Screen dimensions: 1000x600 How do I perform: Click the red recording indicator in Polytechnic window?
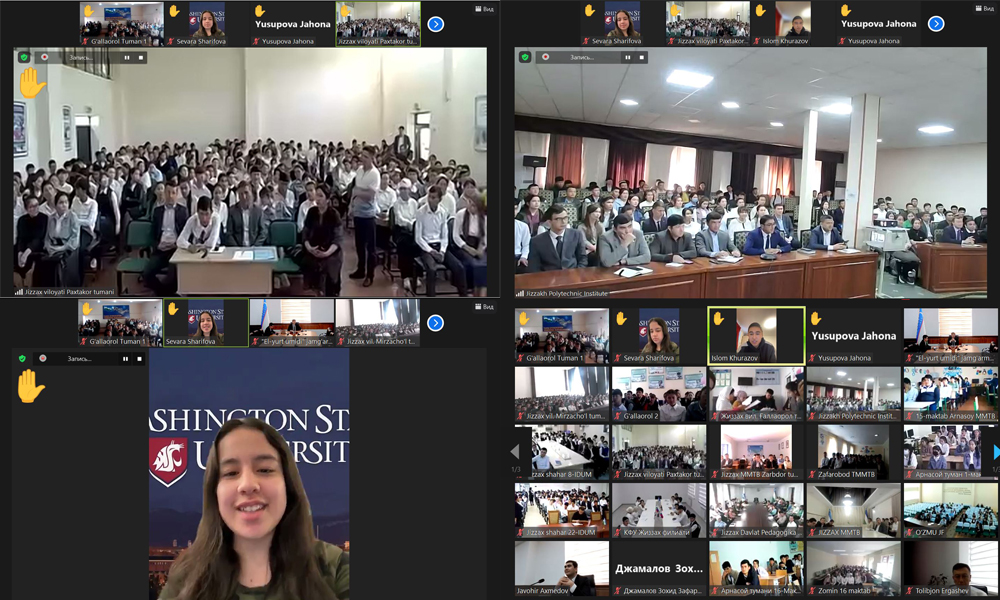click(x=546, y=57)
